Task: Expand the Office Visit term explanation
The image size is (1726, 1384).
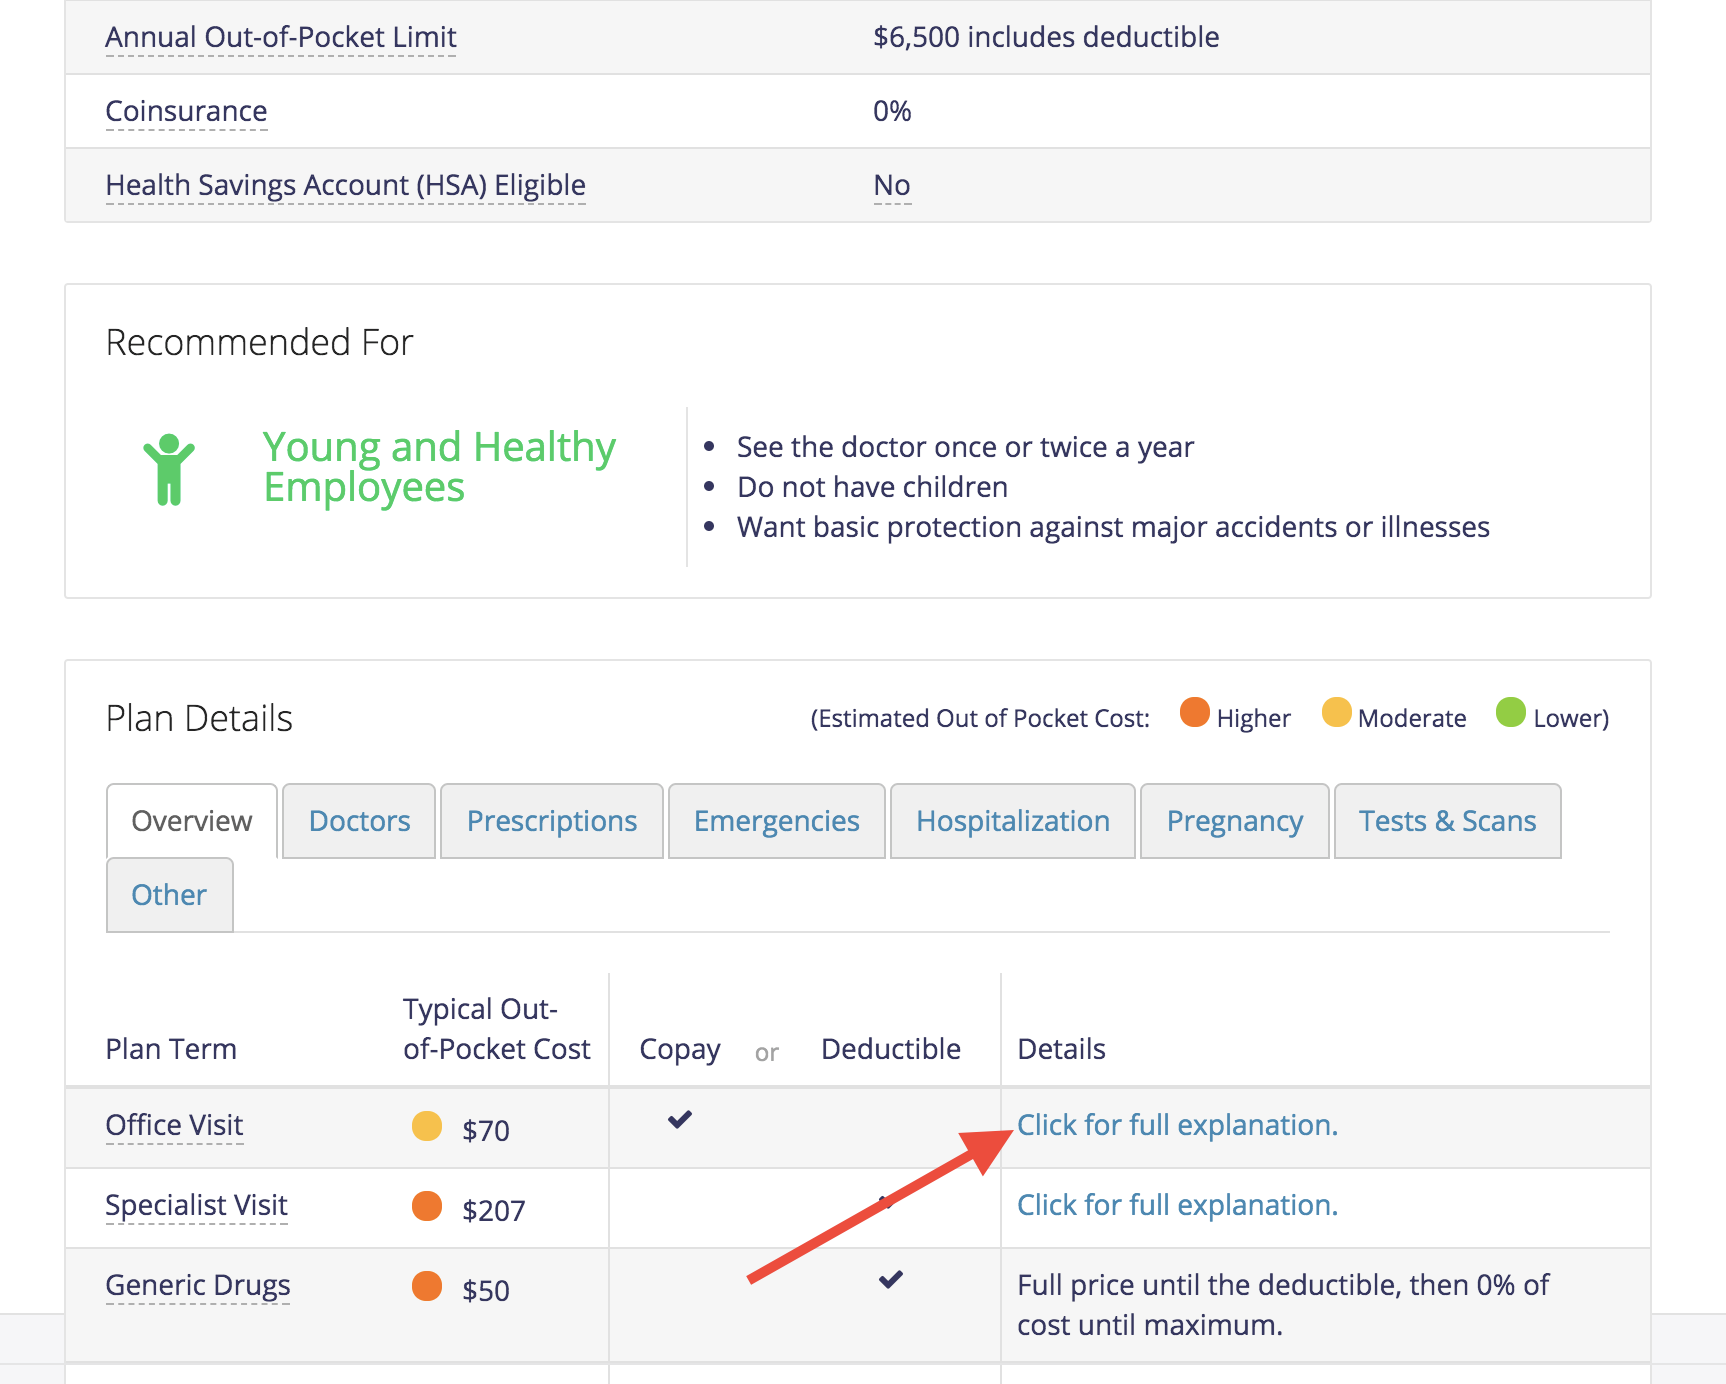Action: point(173,1125)
